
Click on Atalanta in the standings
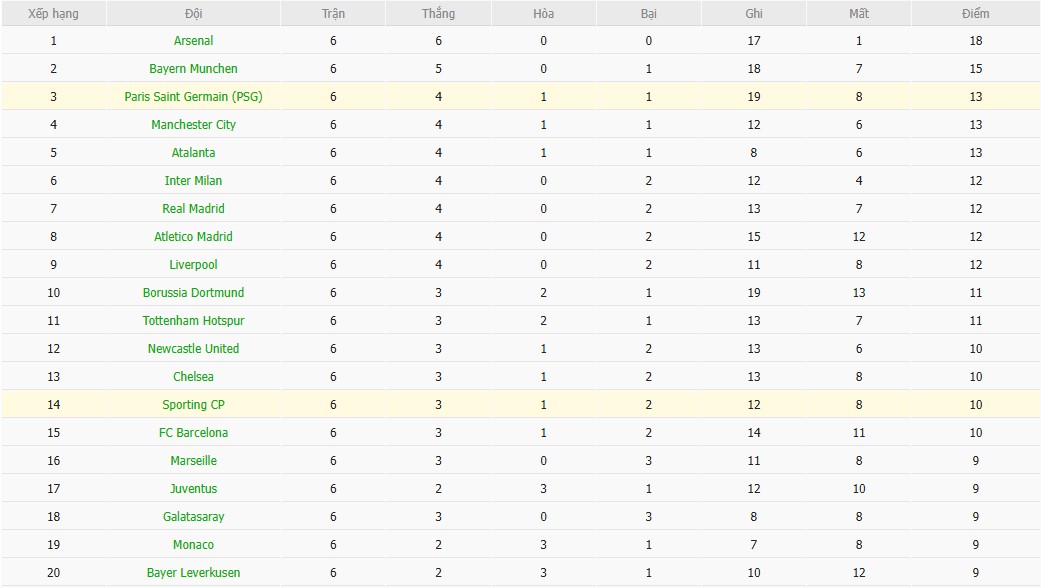tap(193, 153)
